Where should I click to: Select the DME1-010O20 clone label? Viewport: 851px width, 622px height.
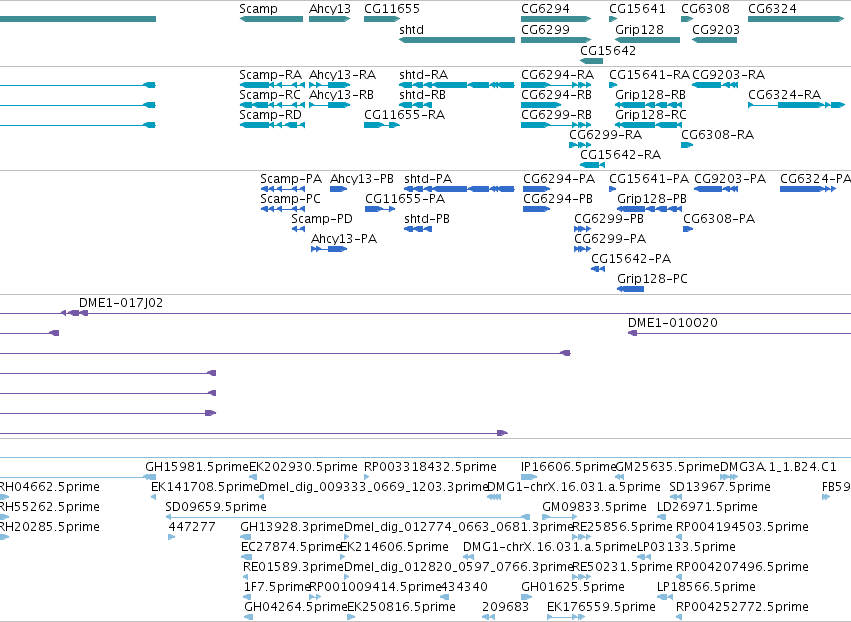[672, 323]
